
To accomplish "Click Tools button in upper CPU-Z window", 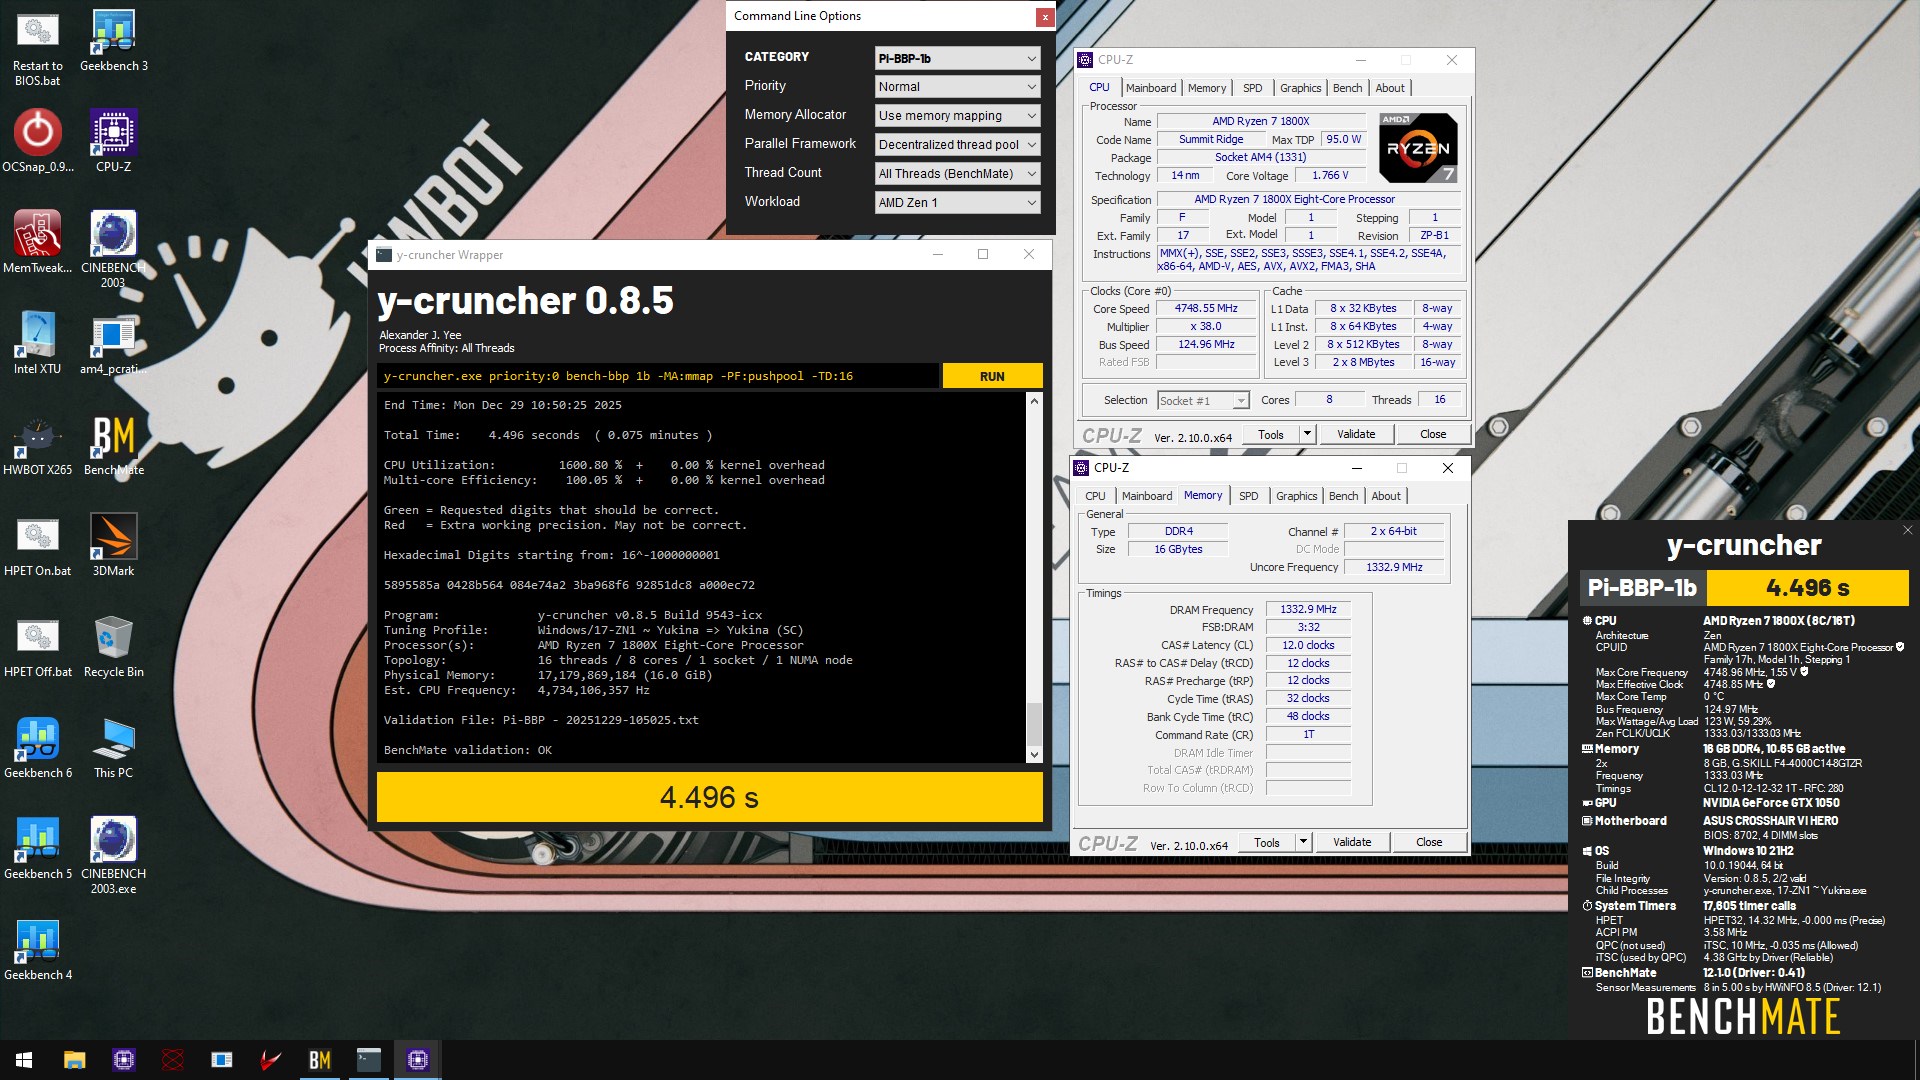I will pyautogui.click(x=1270, y=434).
